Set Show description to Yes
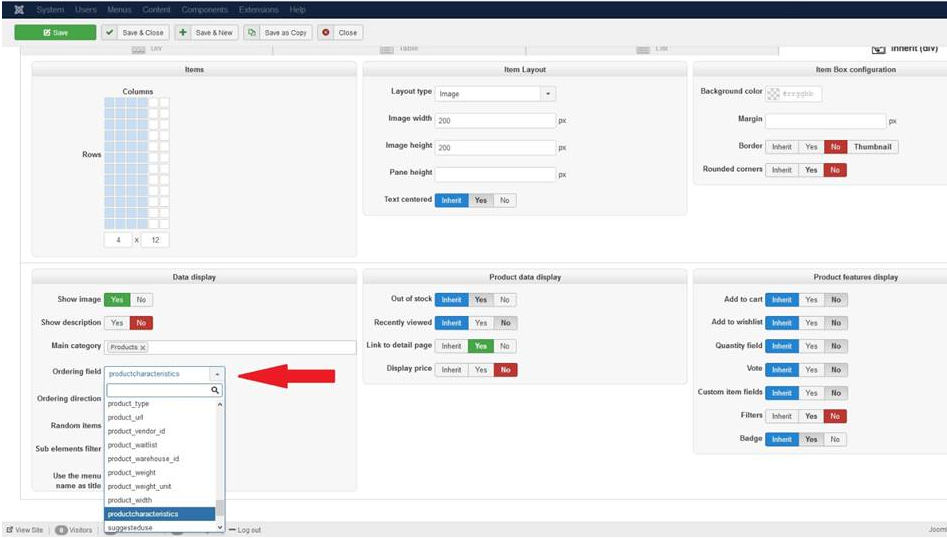Image resolution: width=947 pixels, height=538 pixels. [117, 323]
